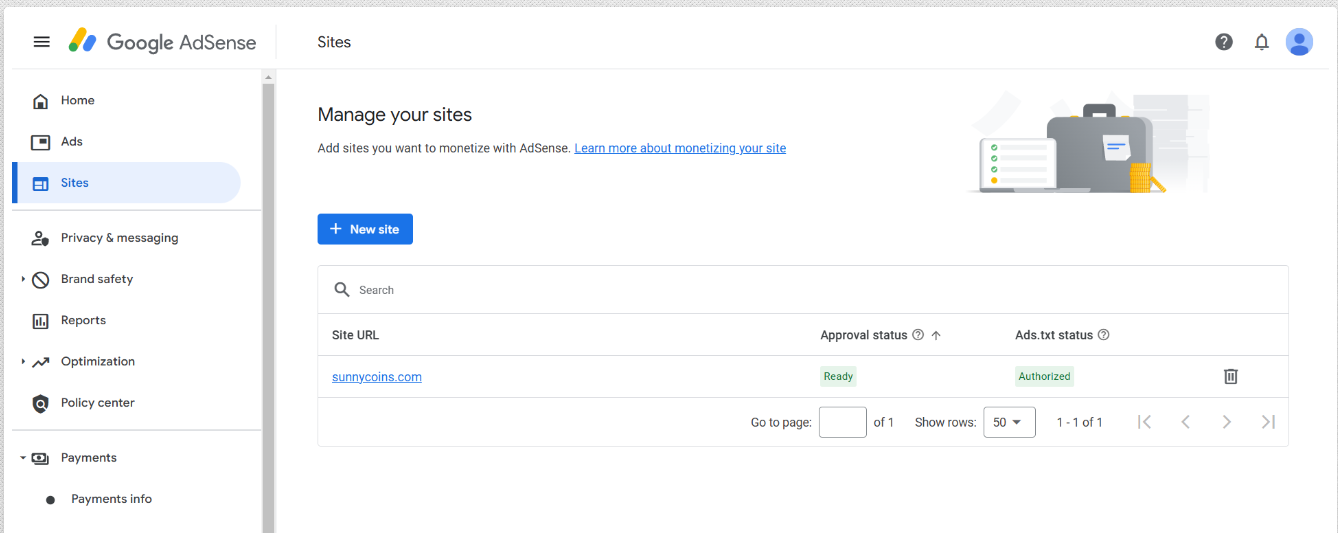Click the Payments money icon
The image size is (1338, 533).
40,458
